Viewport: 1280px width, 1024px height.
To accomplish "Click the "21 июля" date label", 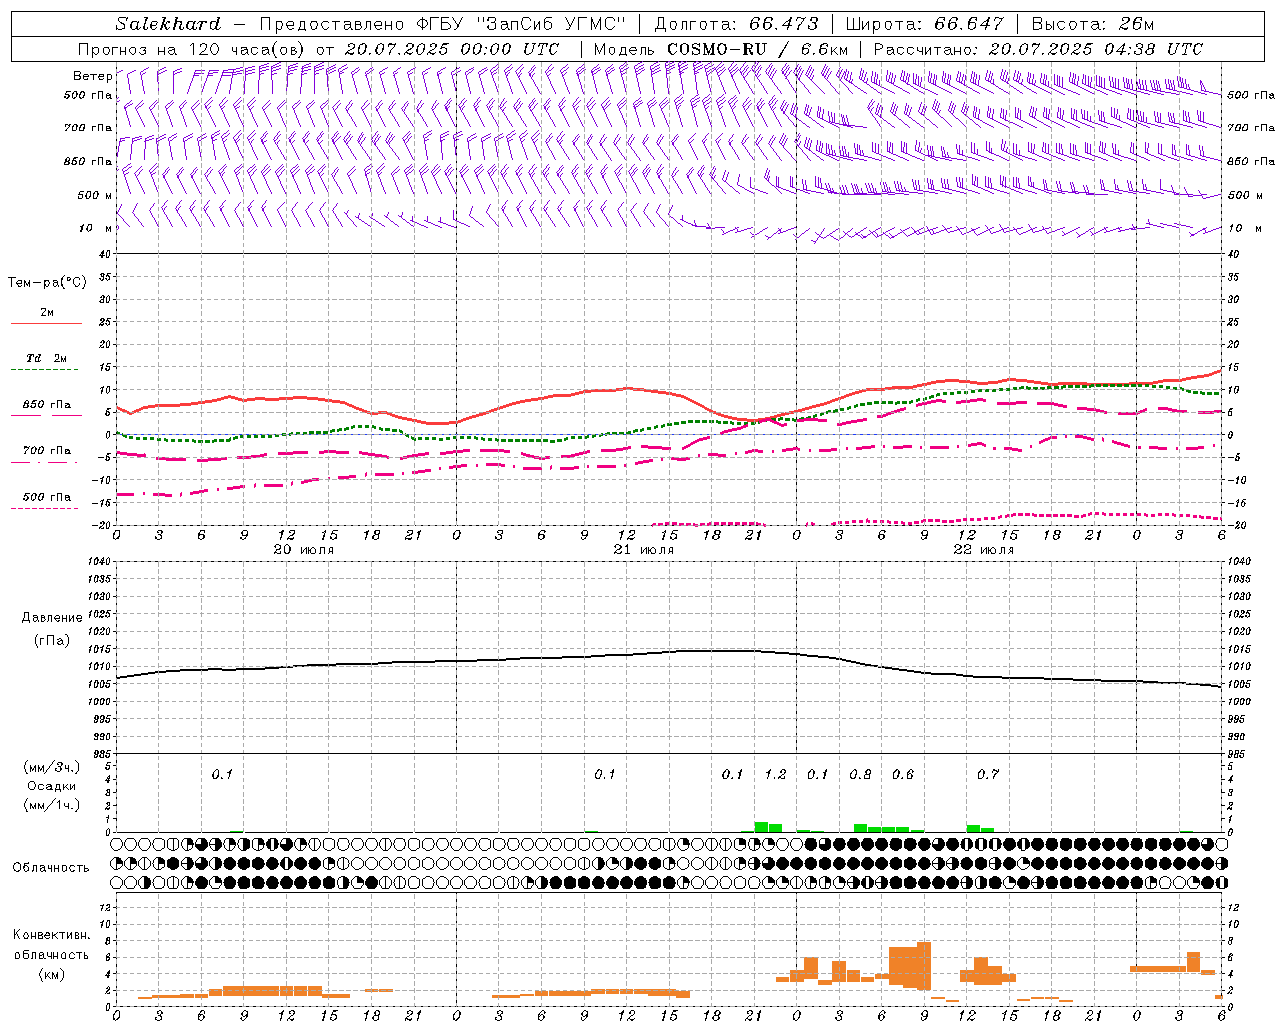I will point(643,550).
